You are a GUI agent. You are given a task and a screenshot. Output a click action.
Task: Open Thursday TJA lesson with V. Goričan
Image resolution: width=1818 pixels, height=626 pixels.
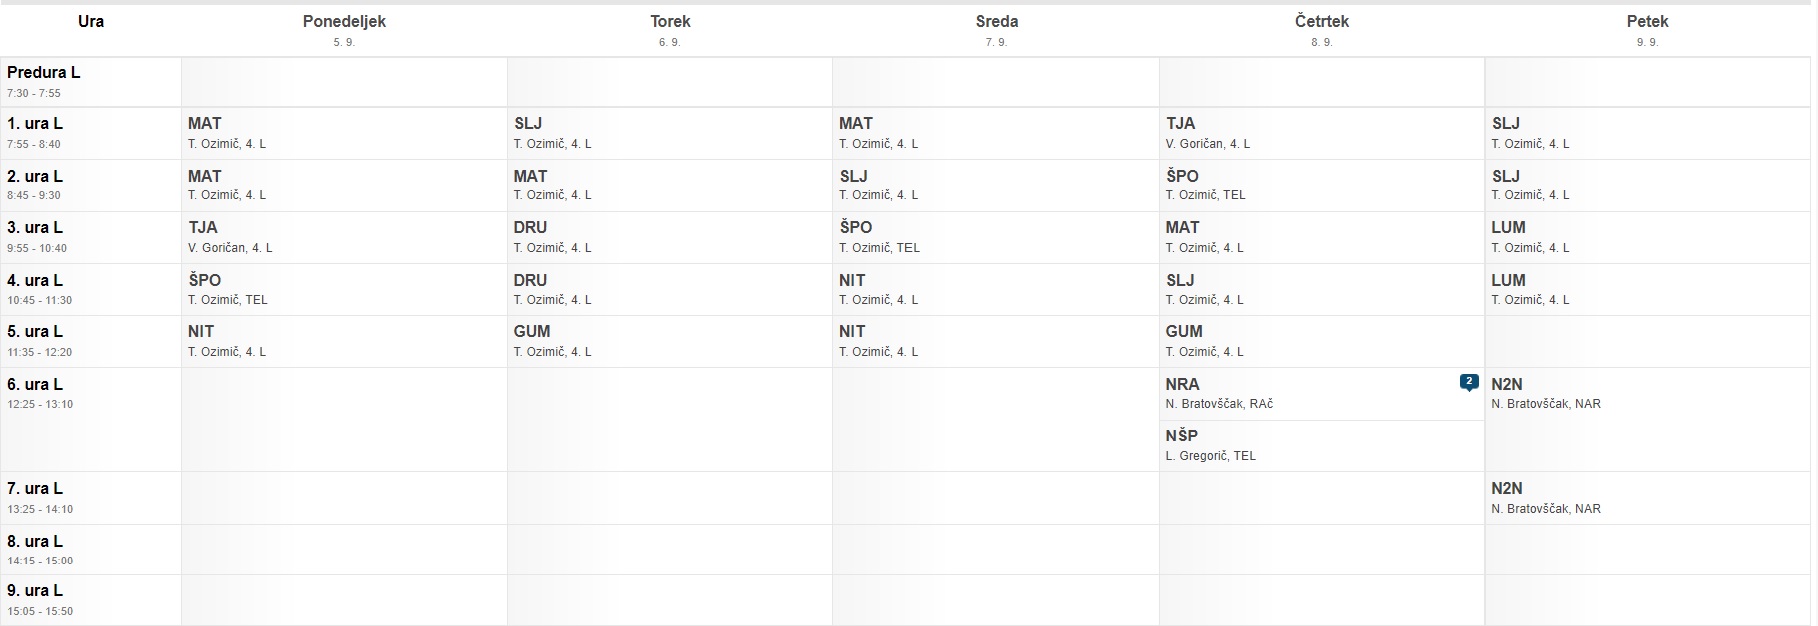[x=1321, y=133]
